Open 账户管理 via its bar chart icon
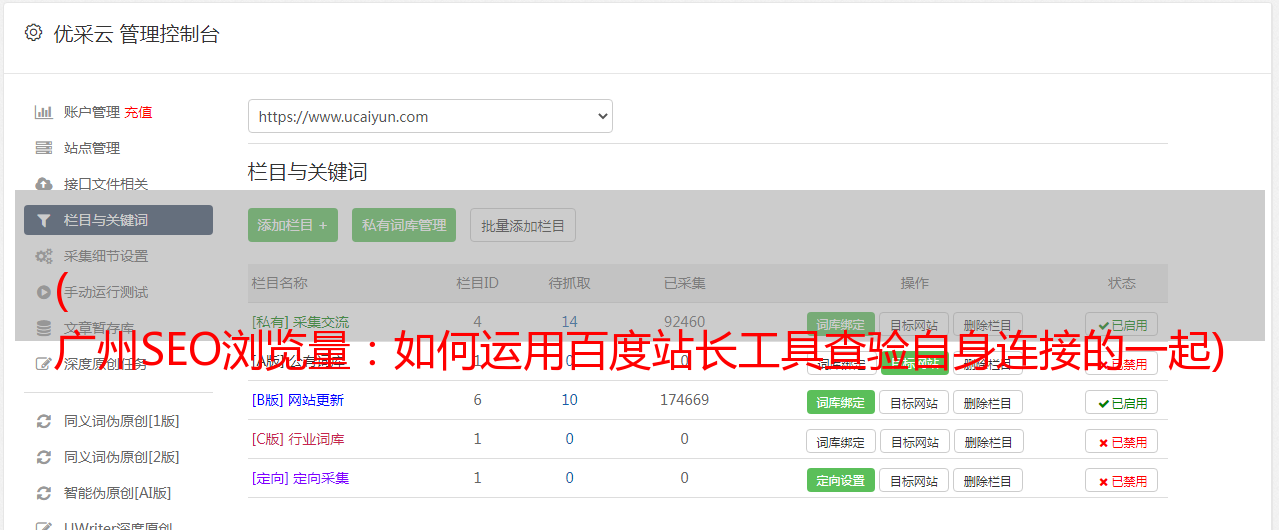This screenshot has height=530, width=1279. click(44, 112)
